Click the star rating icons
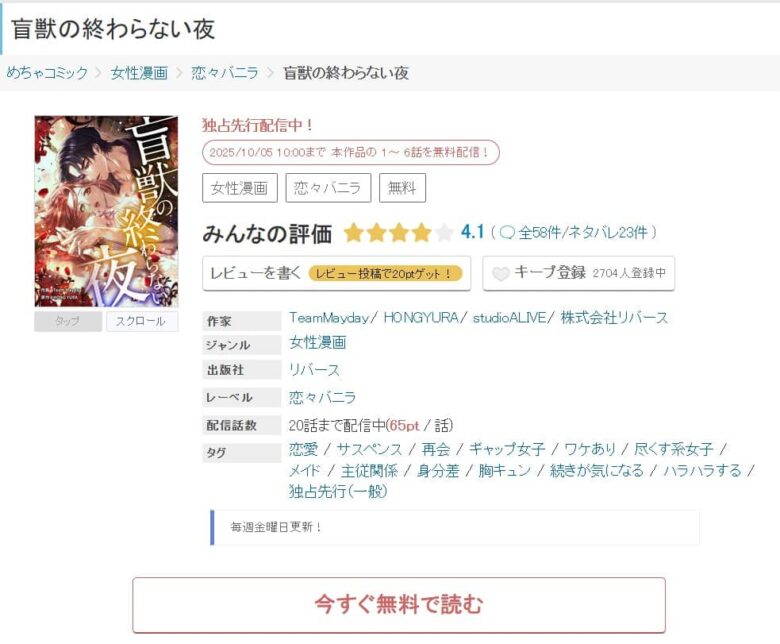780x644 pixels. tap(398, 232)
